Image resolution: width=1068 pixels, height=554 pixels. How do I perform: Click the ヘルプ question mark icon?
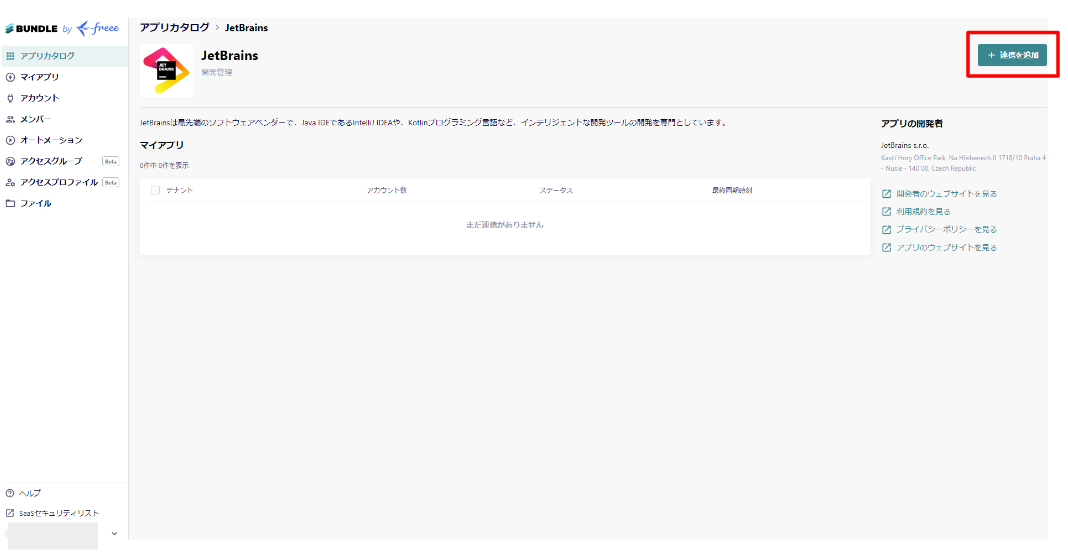pyautogui.click(x=10, y=493)
